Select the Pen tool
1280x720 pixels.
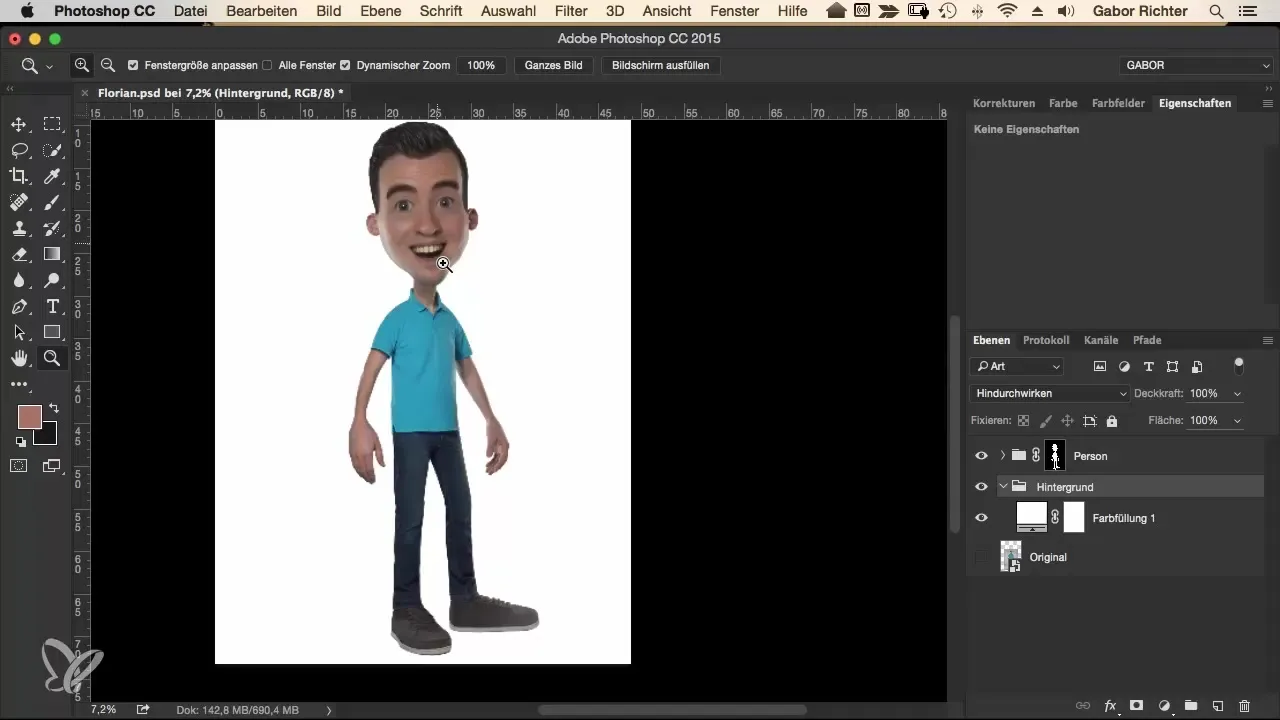(x=19, y=306)
